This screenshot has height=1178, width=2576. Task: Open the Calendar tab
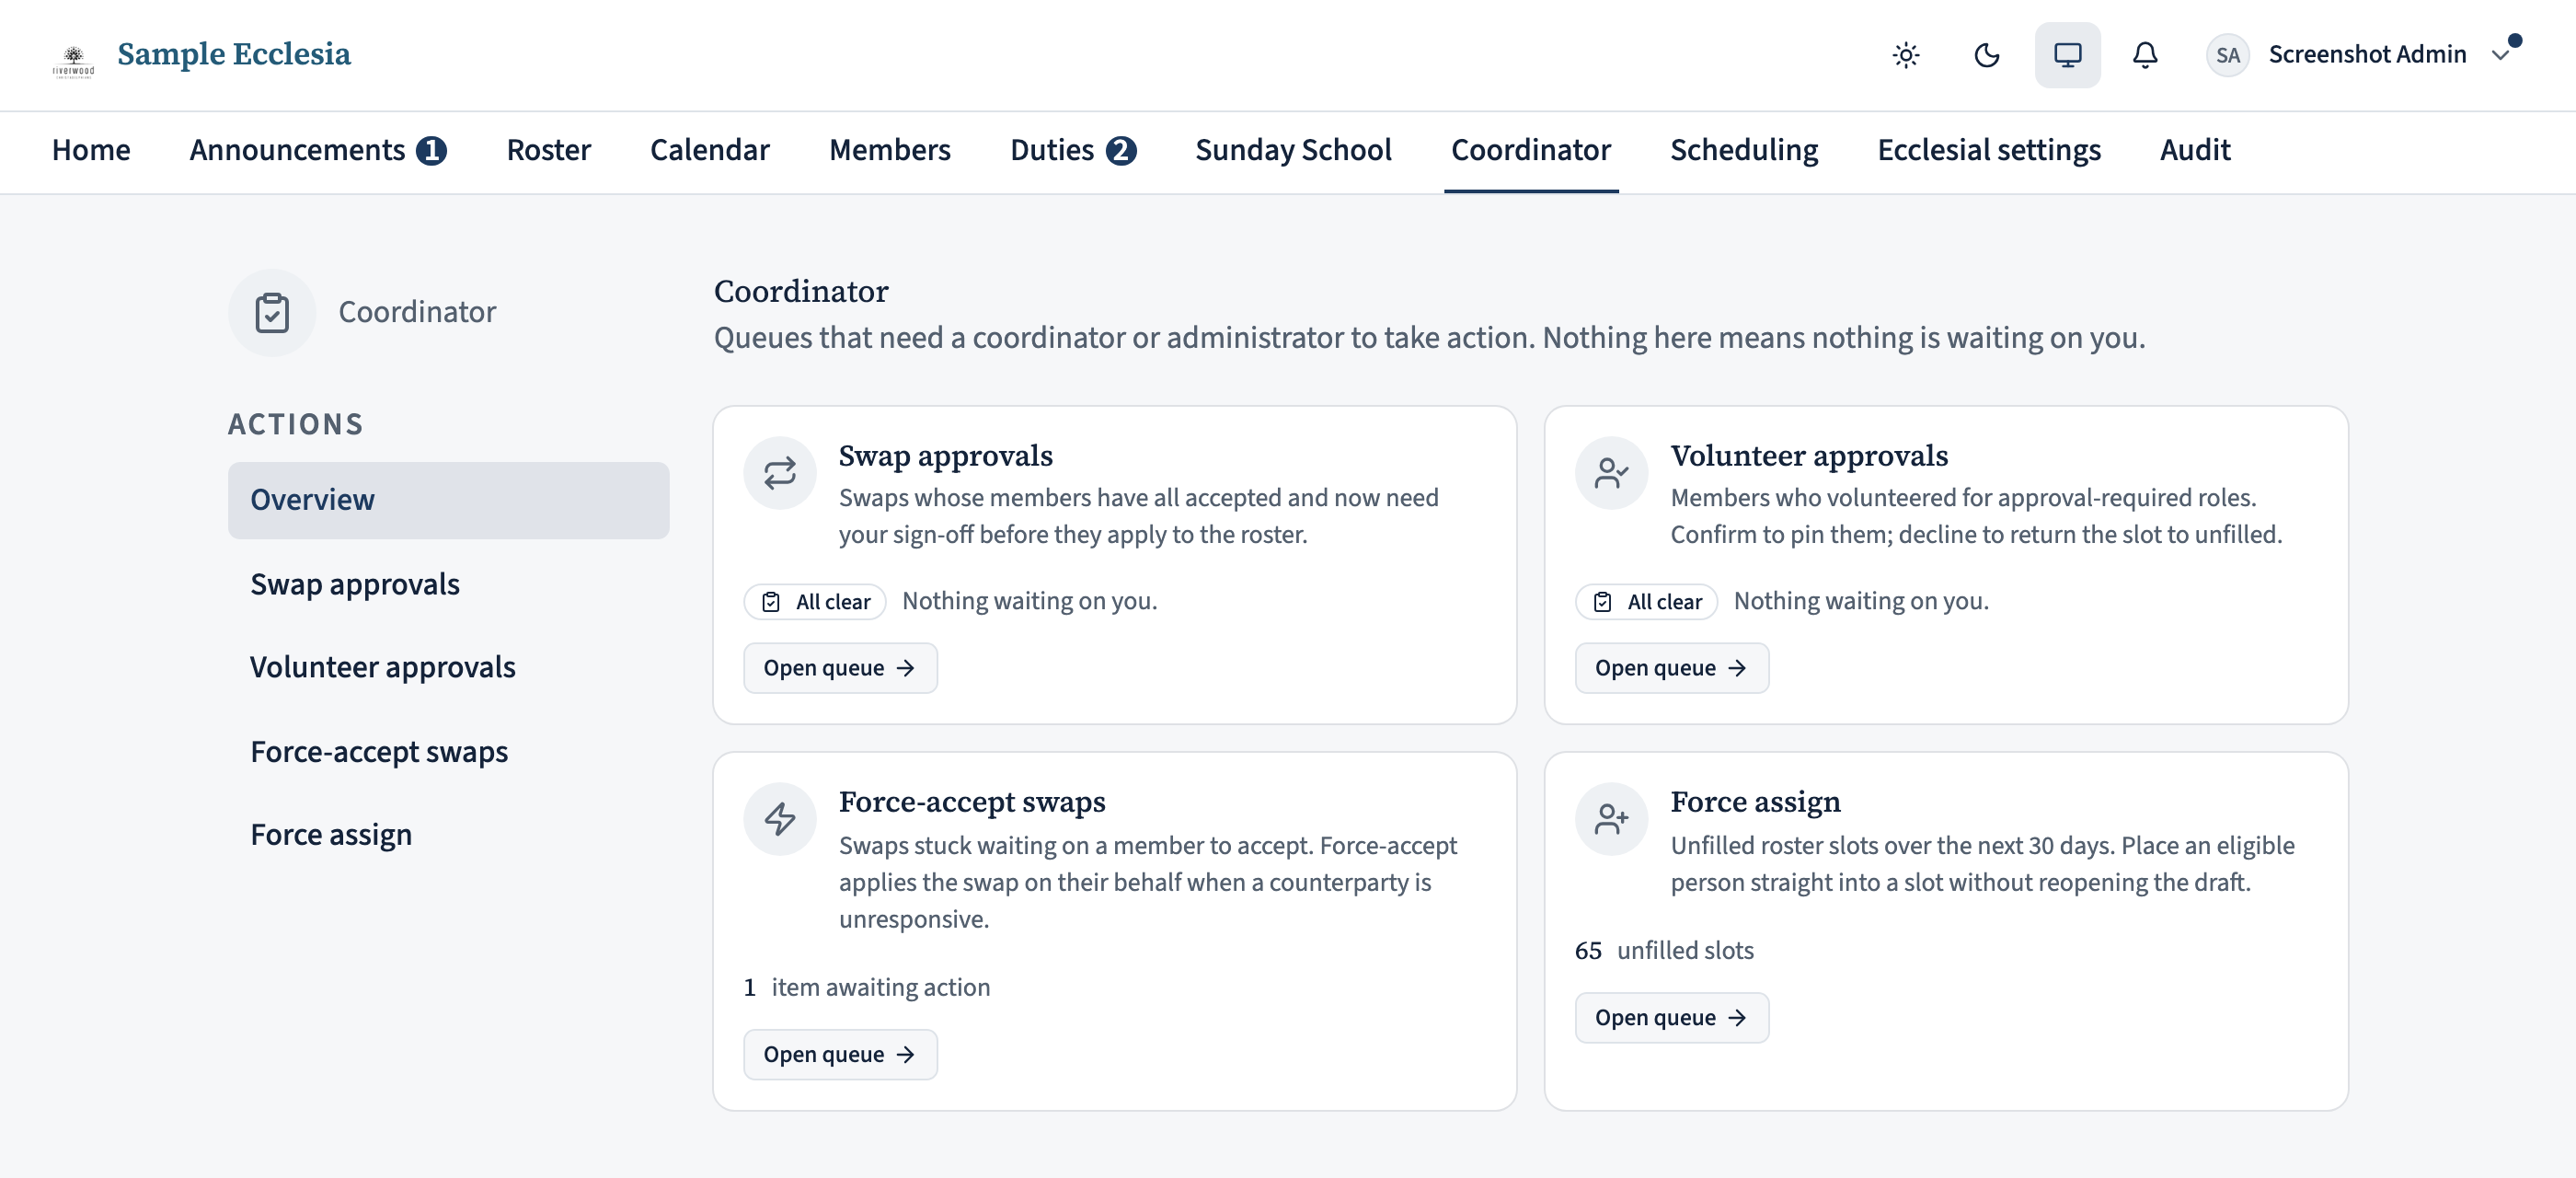[x=709, y=150]
